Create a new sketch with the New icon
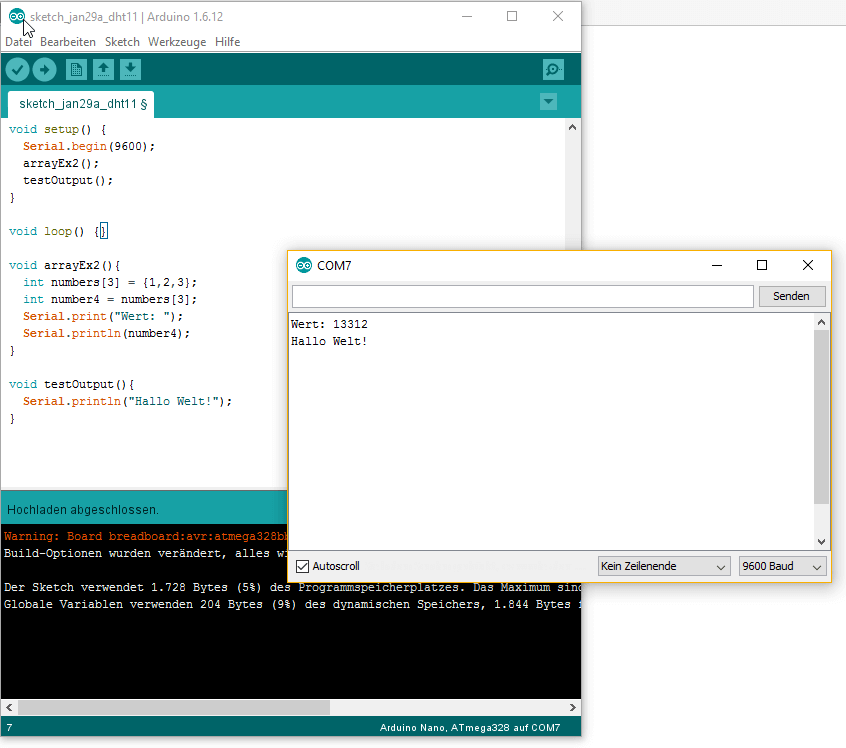Image resolution: width=846 pixels, height=748 pixels. [76, 70]
